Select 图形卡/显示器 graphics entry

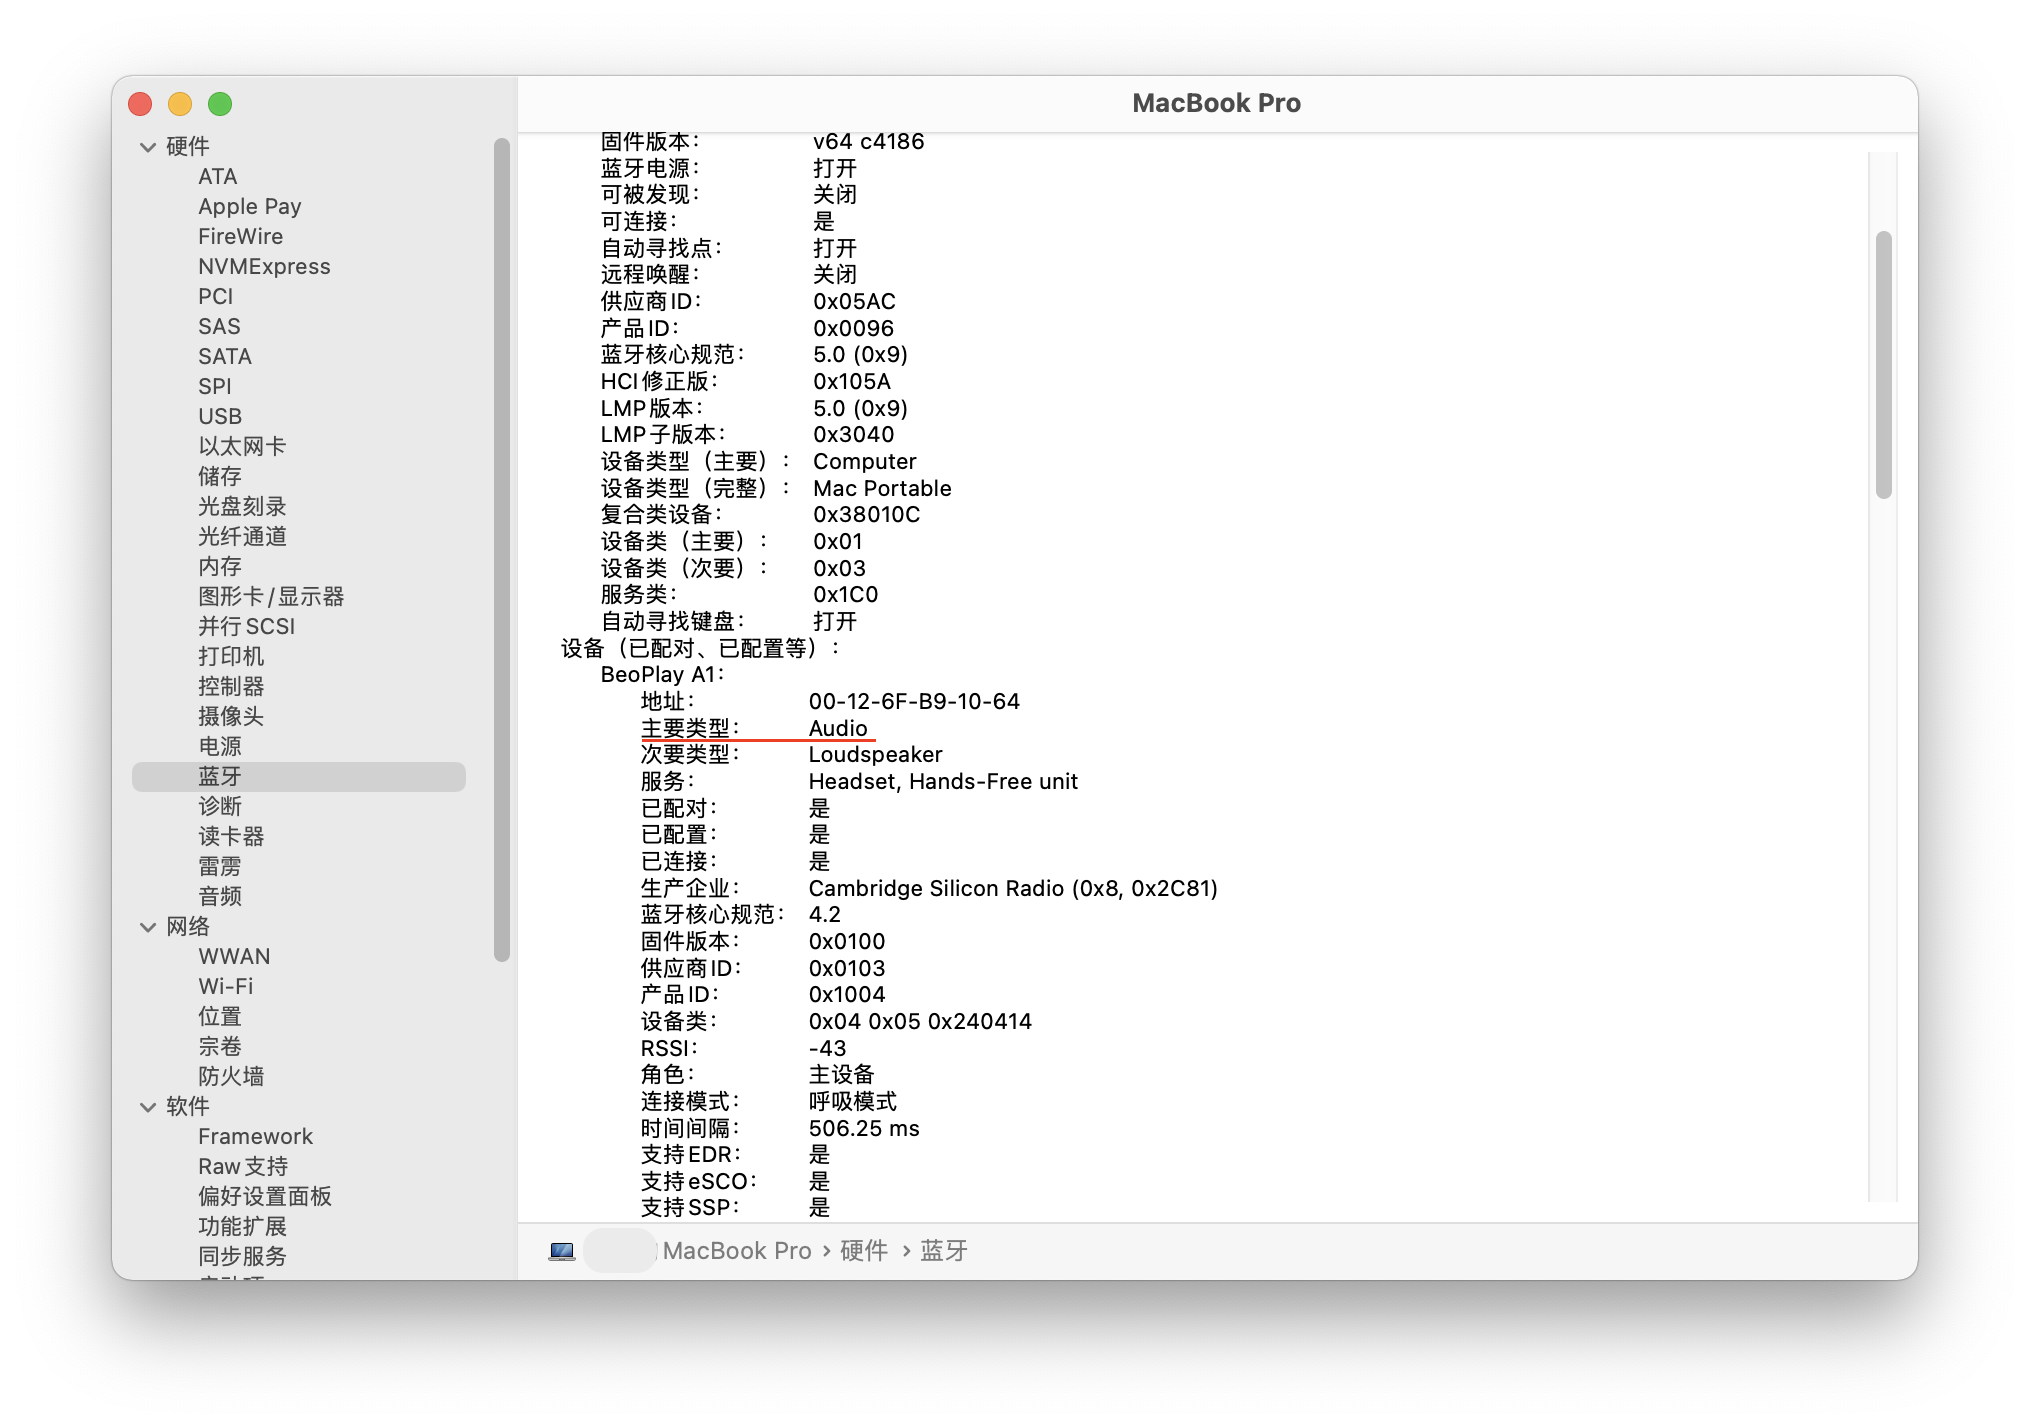[270, 597]
